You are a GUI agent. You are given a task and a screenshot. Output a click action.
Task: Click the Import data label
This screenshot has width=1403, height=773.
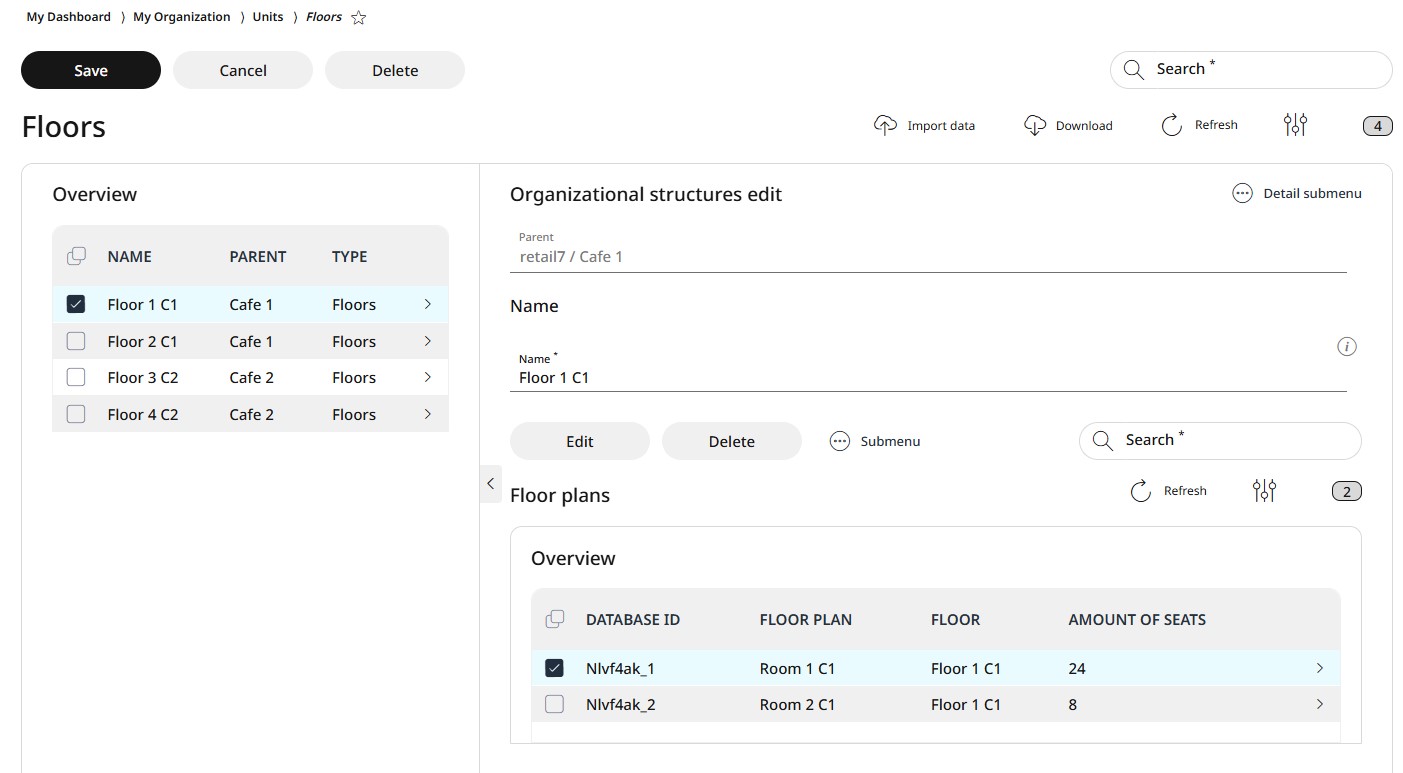941,126
